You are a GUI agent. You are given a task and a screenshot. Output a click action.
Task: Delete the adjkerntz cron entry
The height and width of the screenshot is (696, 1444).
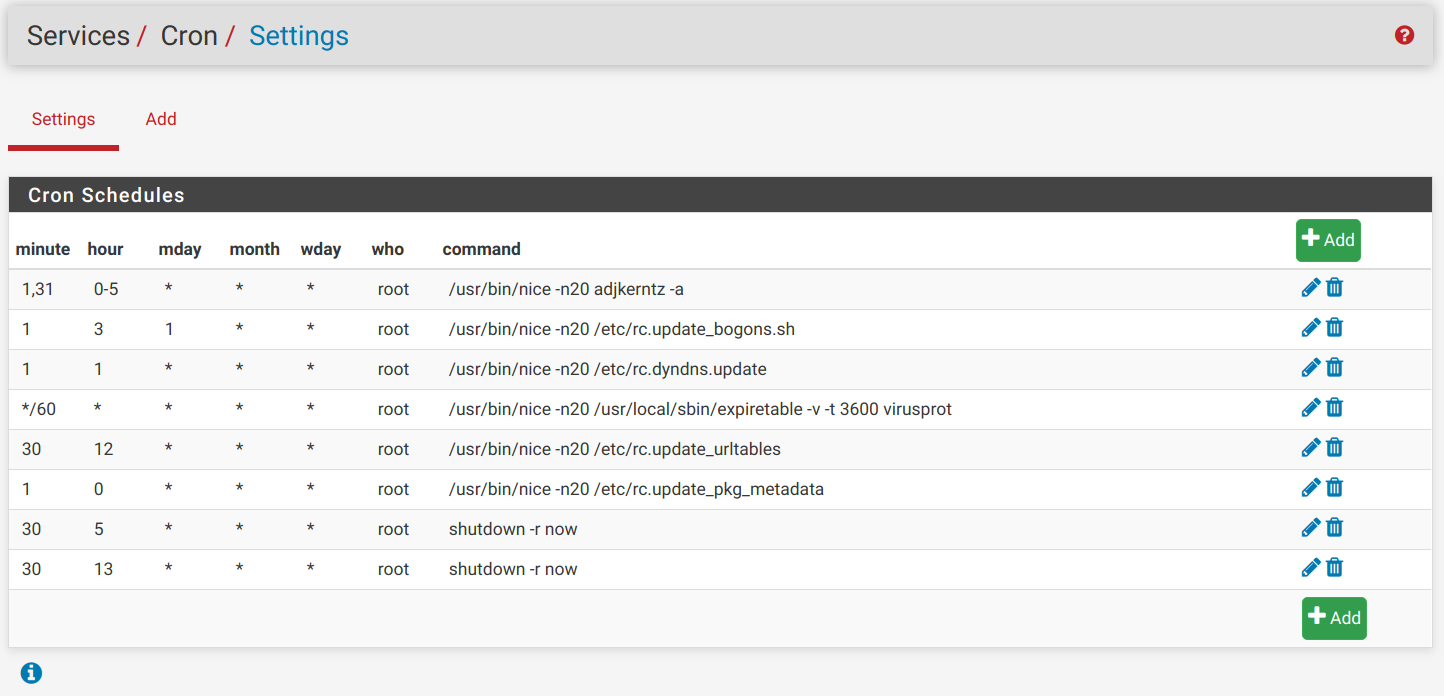[1335, 288]
